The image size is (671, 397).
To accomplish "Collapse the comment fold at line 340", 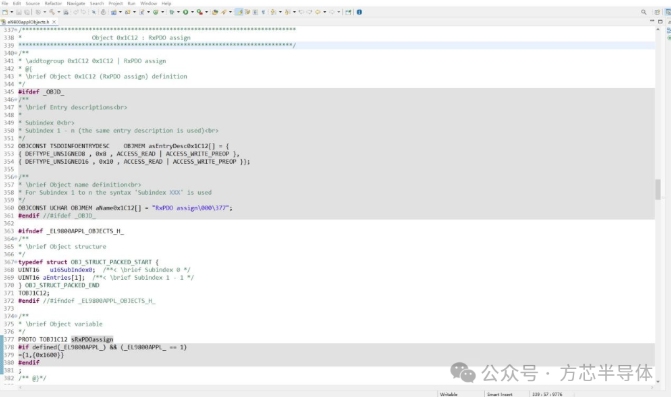I will [16, 53].
